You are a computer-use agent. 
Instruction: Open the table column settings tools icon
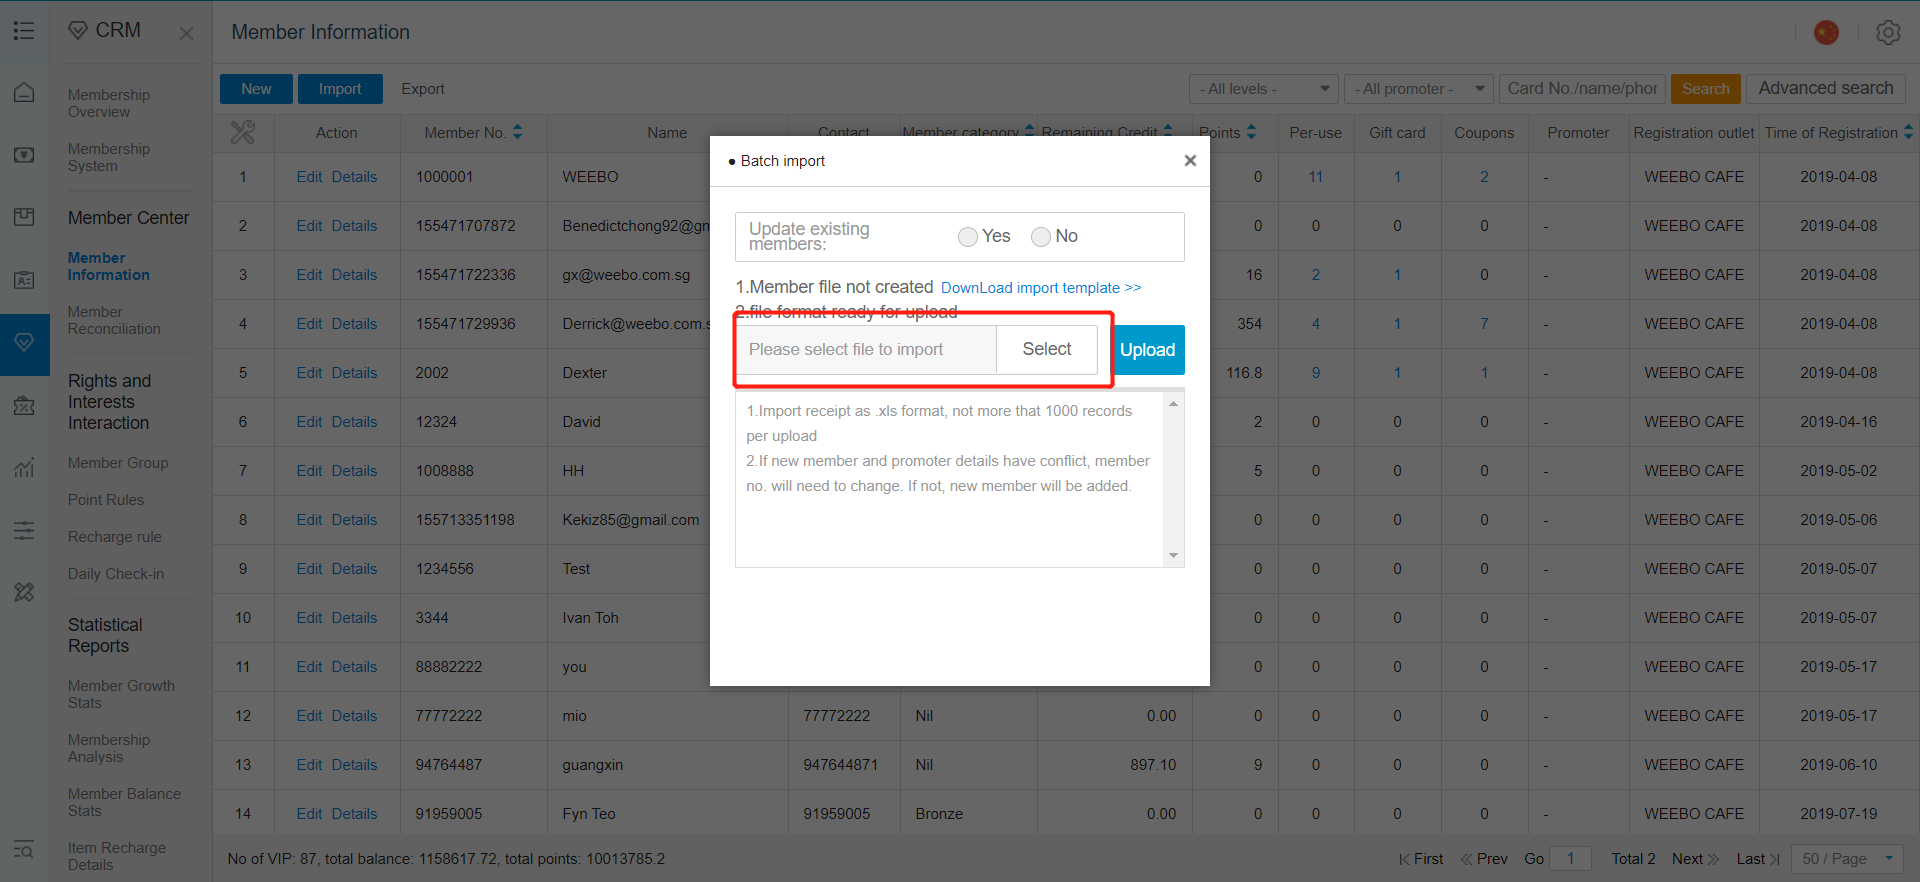(x=243, y=132)
